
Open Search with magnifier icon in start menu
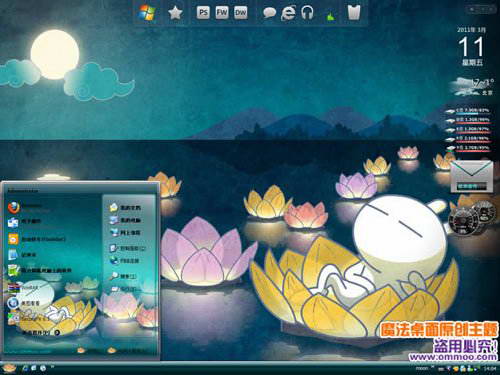(123, 276)
